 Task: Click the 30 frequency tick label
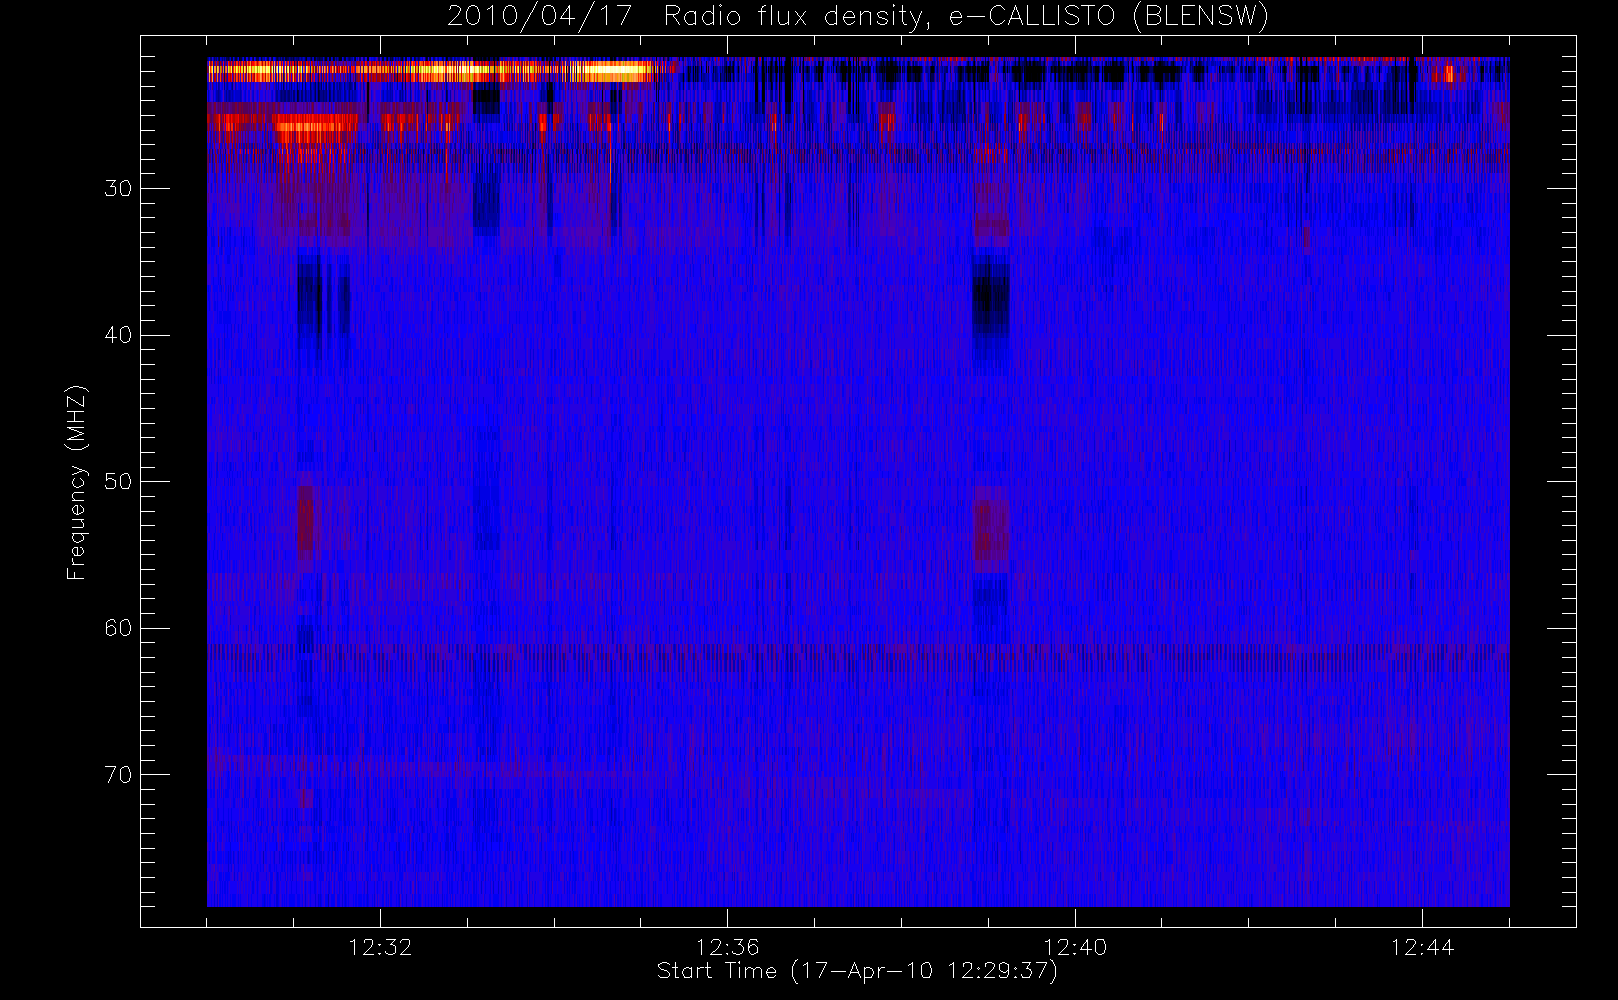click(118, 188)
